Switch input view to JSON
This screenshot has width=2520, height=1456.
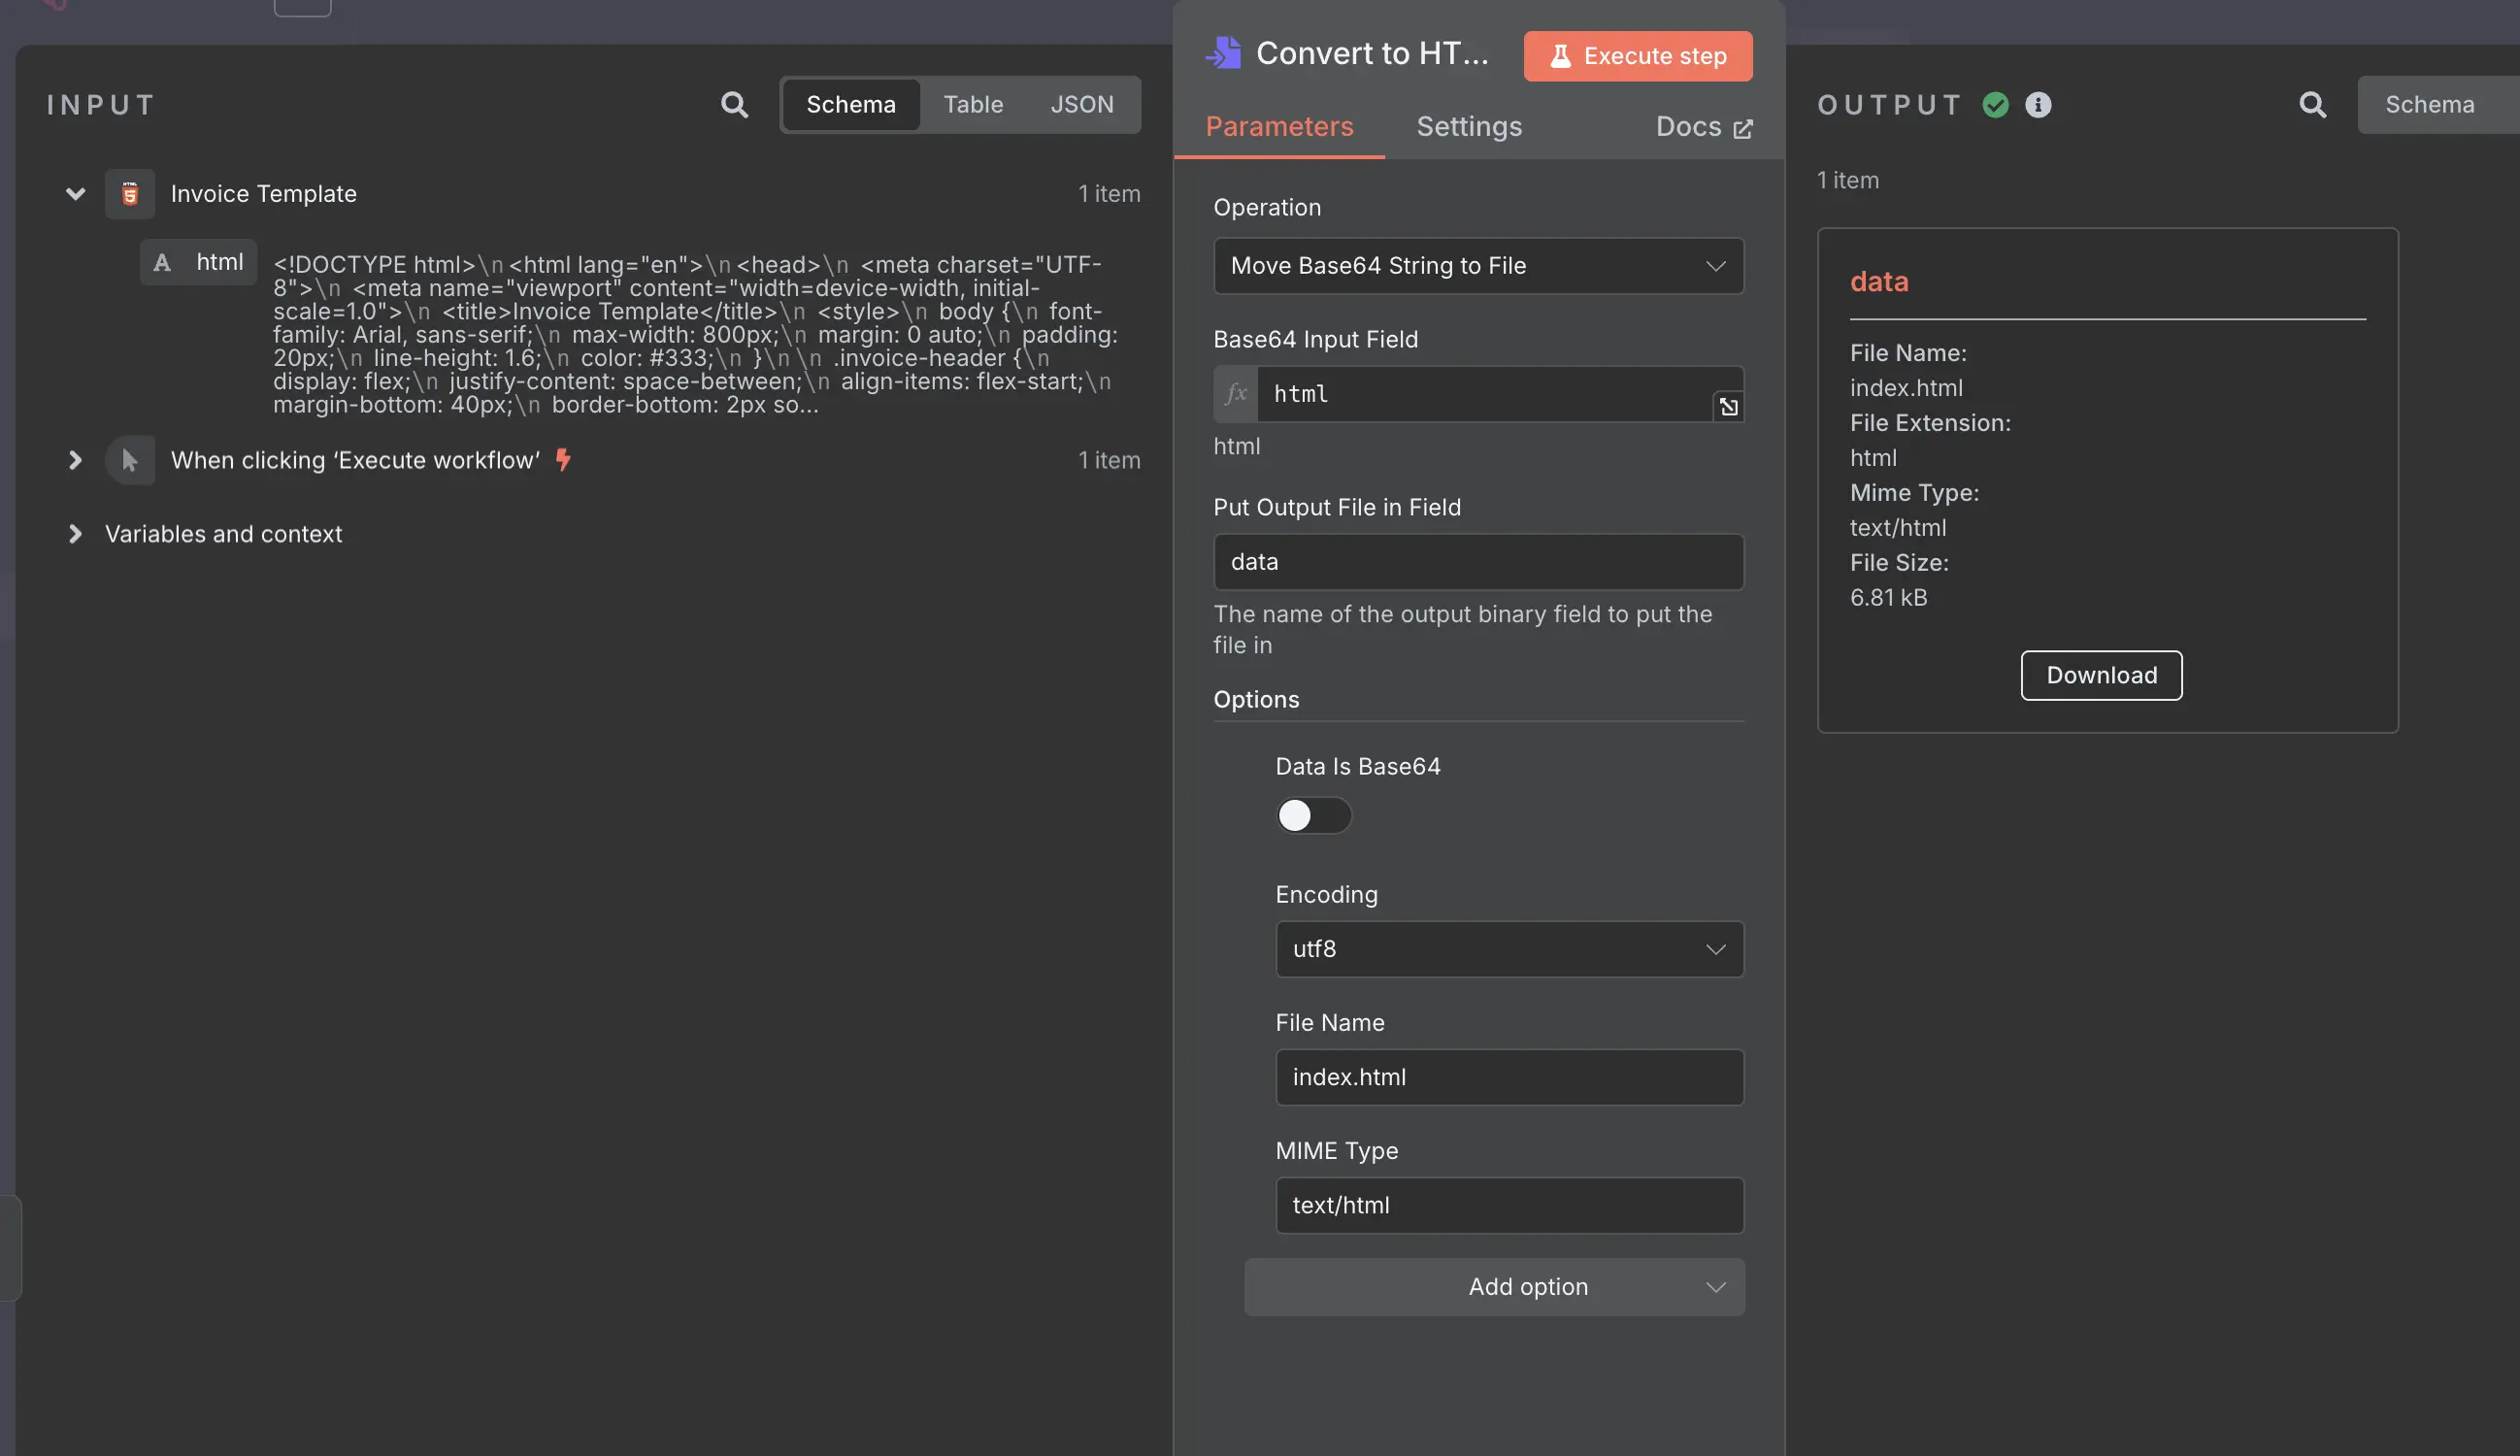point(1081,104)
